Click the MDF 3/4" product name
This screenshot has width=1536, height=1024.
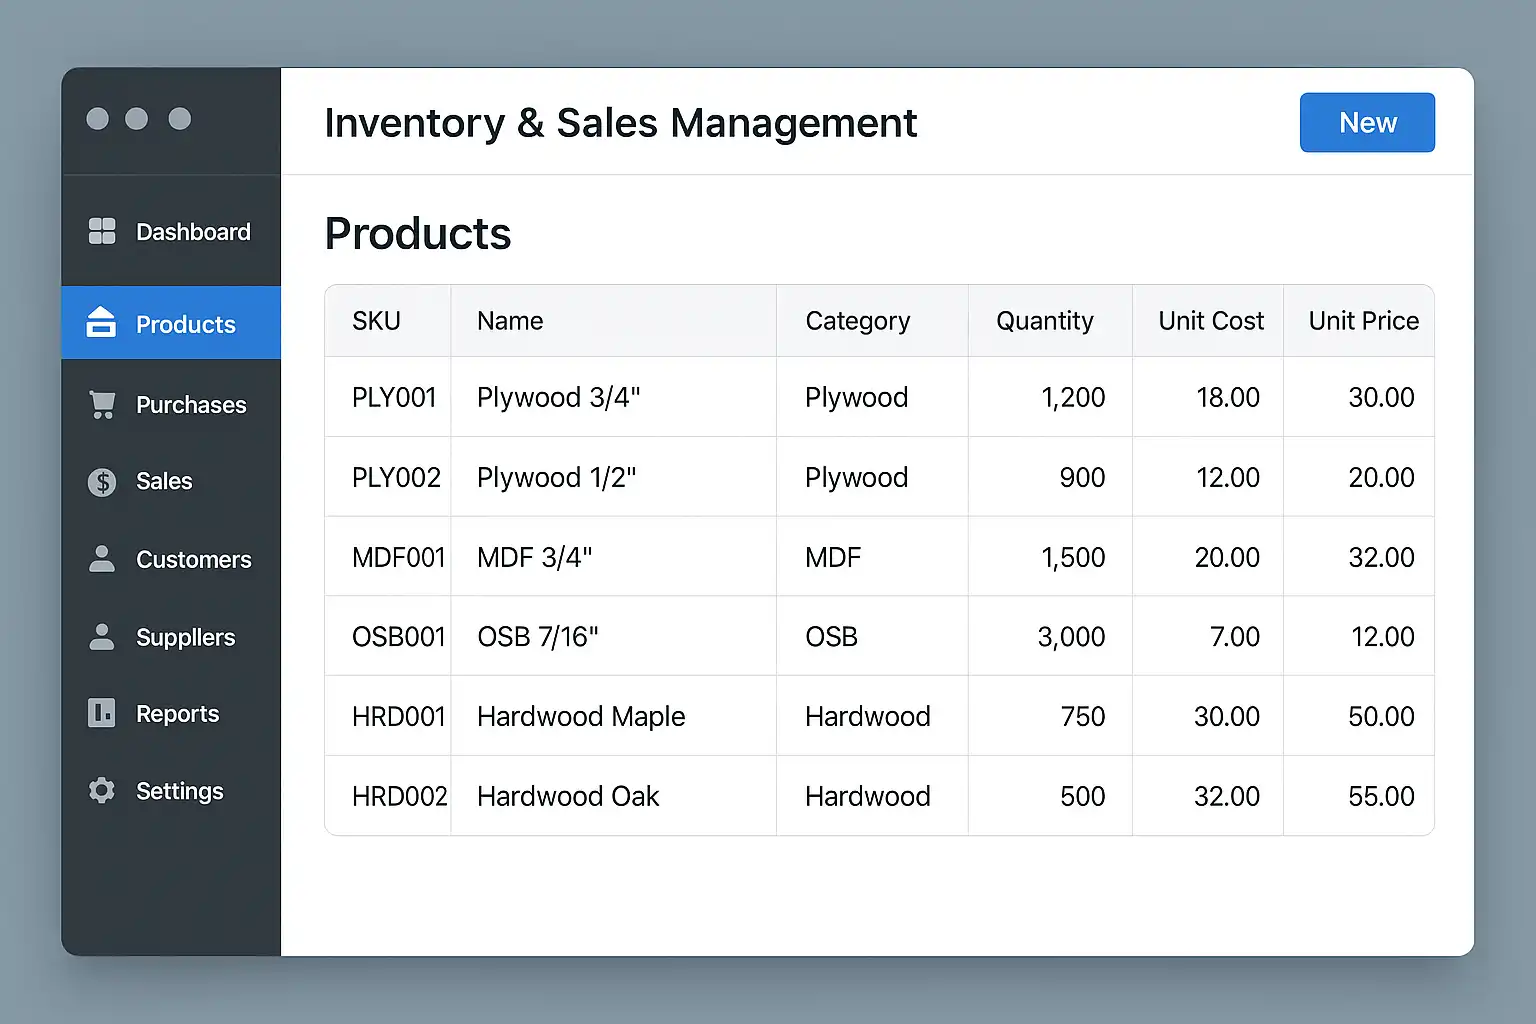point(534,558)
